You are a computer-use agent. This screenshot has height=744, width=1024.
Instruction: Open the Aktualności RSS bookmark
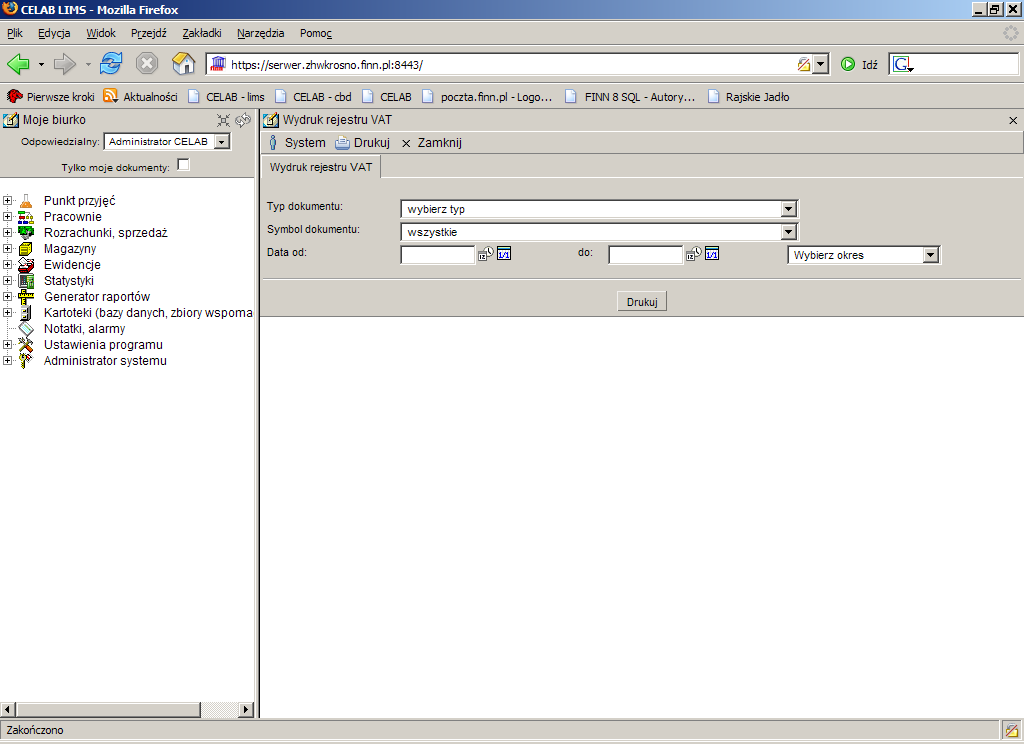[140, 97]
